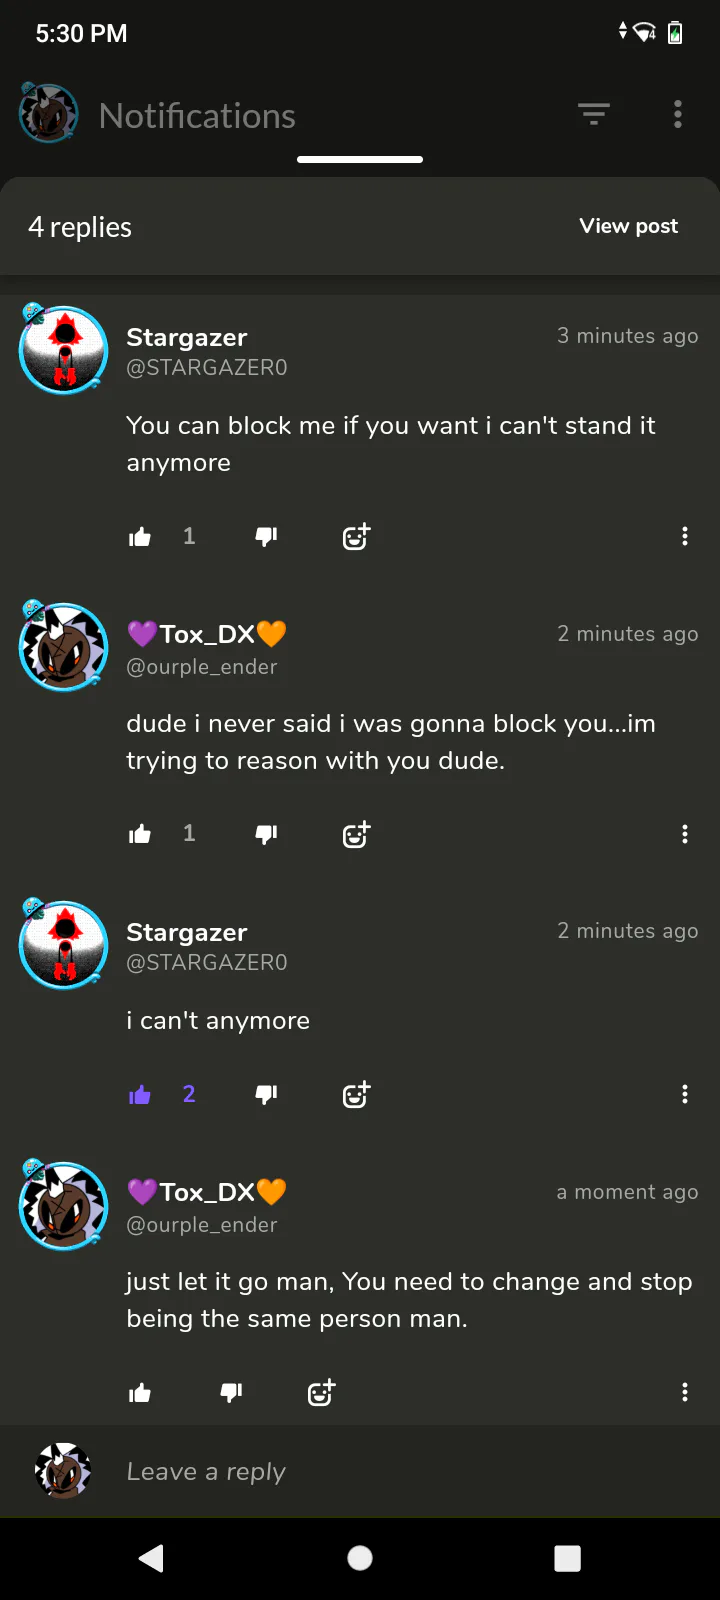Open Tox_DX's avatar on "a moment ago" reply
This screenshot has width=720, height=1600.
63,1204
